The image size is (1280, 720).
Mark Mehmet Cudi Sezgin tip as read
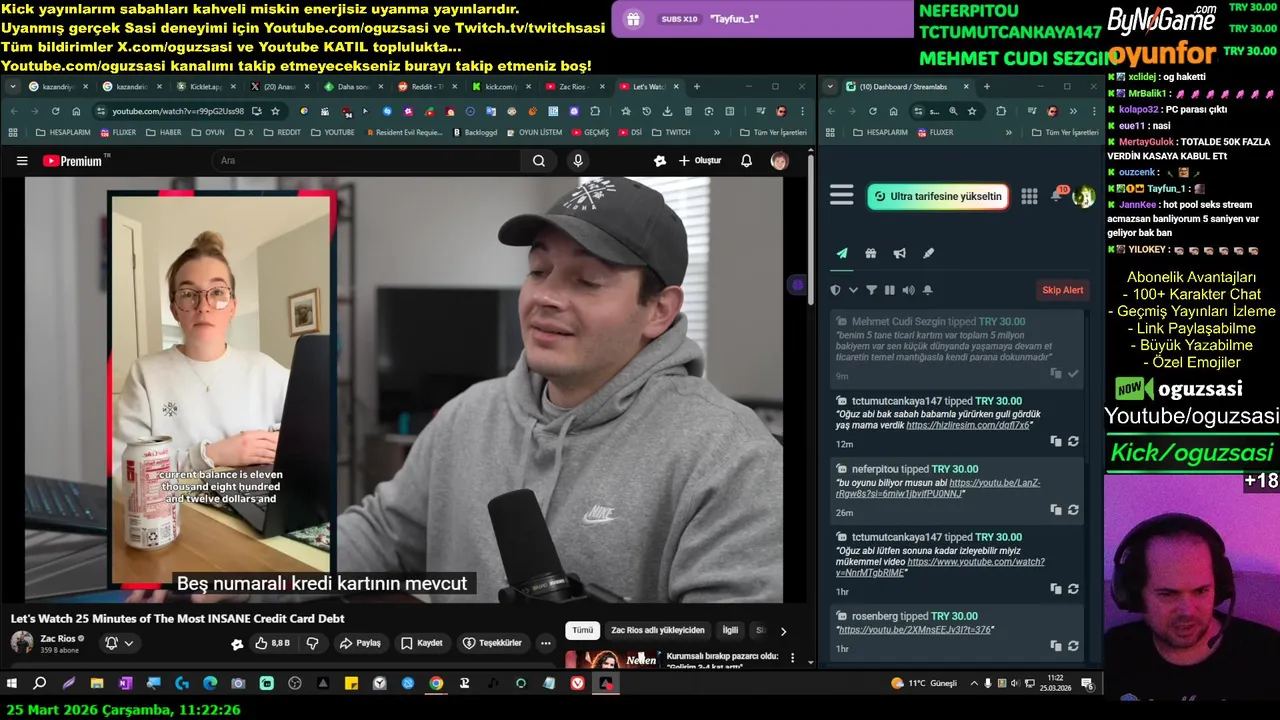[x=1073, y=373]
